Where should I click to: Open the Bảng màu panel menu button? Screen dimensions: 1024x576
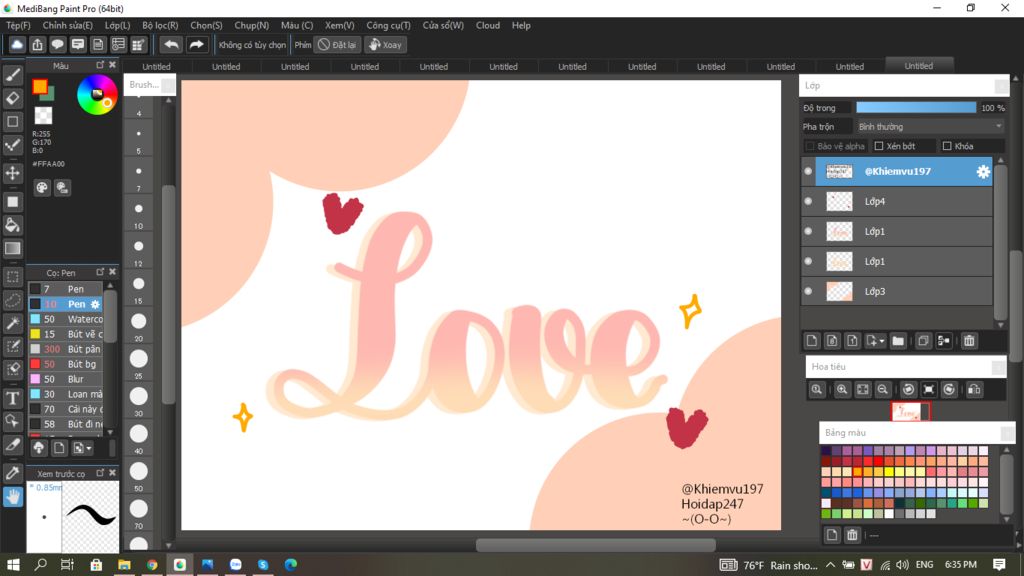click(1008, 433)
